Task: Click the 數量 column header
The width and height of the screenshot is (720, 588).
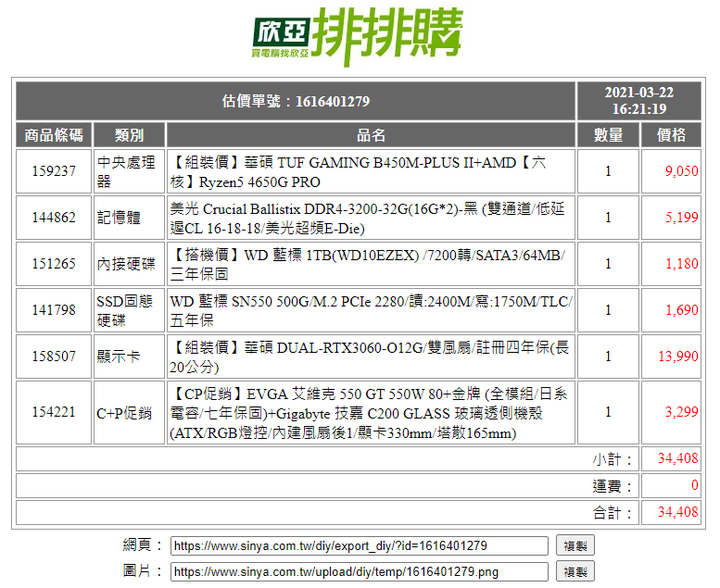Action: (x=608, y=135)
